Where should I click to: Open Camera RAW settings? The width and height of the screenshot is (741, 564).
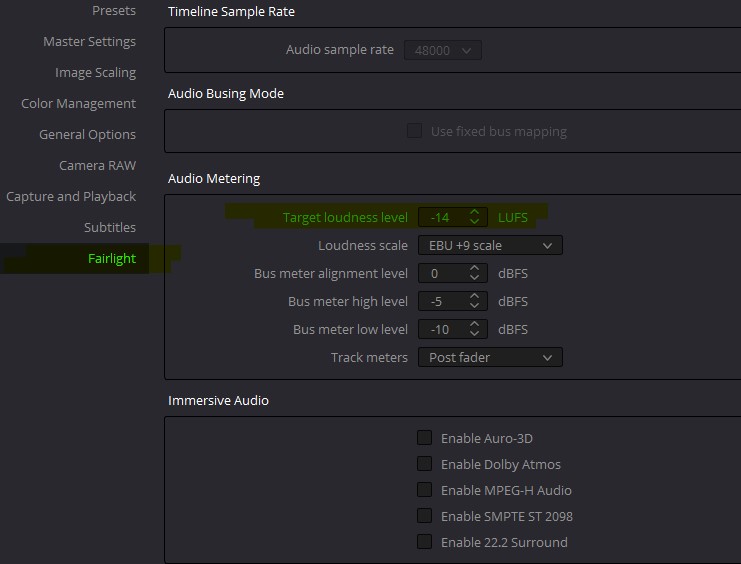pos(97,166)
